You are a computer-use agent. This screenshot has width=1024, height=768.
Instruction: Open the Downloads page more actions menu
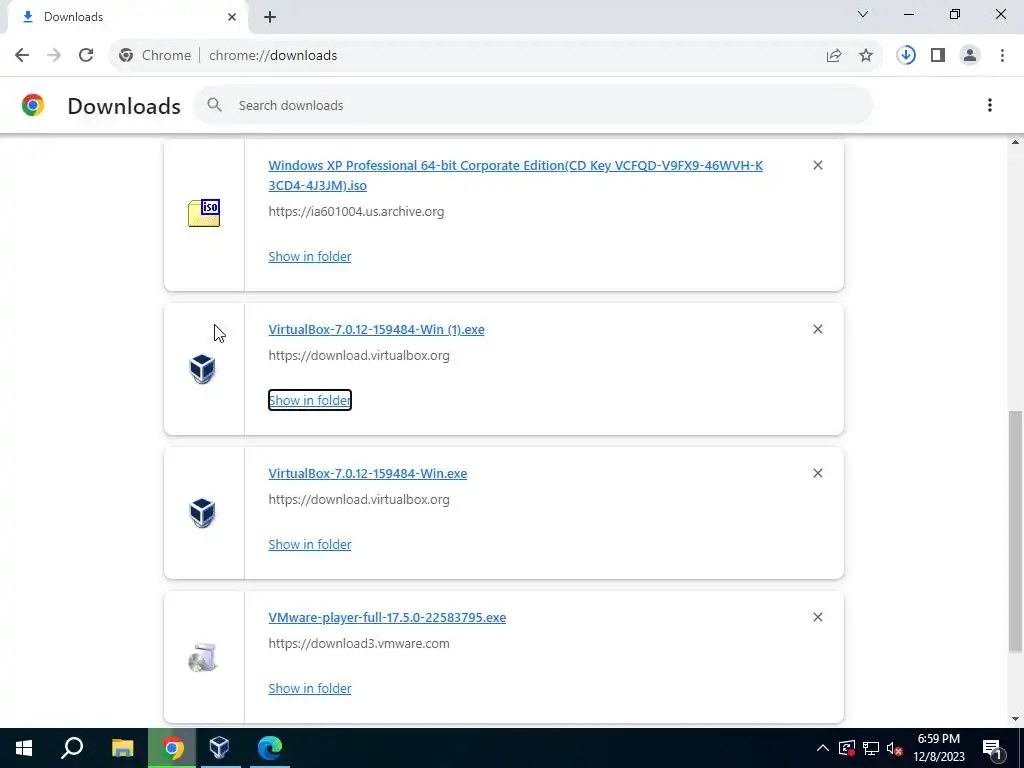[x=990, y=105]
